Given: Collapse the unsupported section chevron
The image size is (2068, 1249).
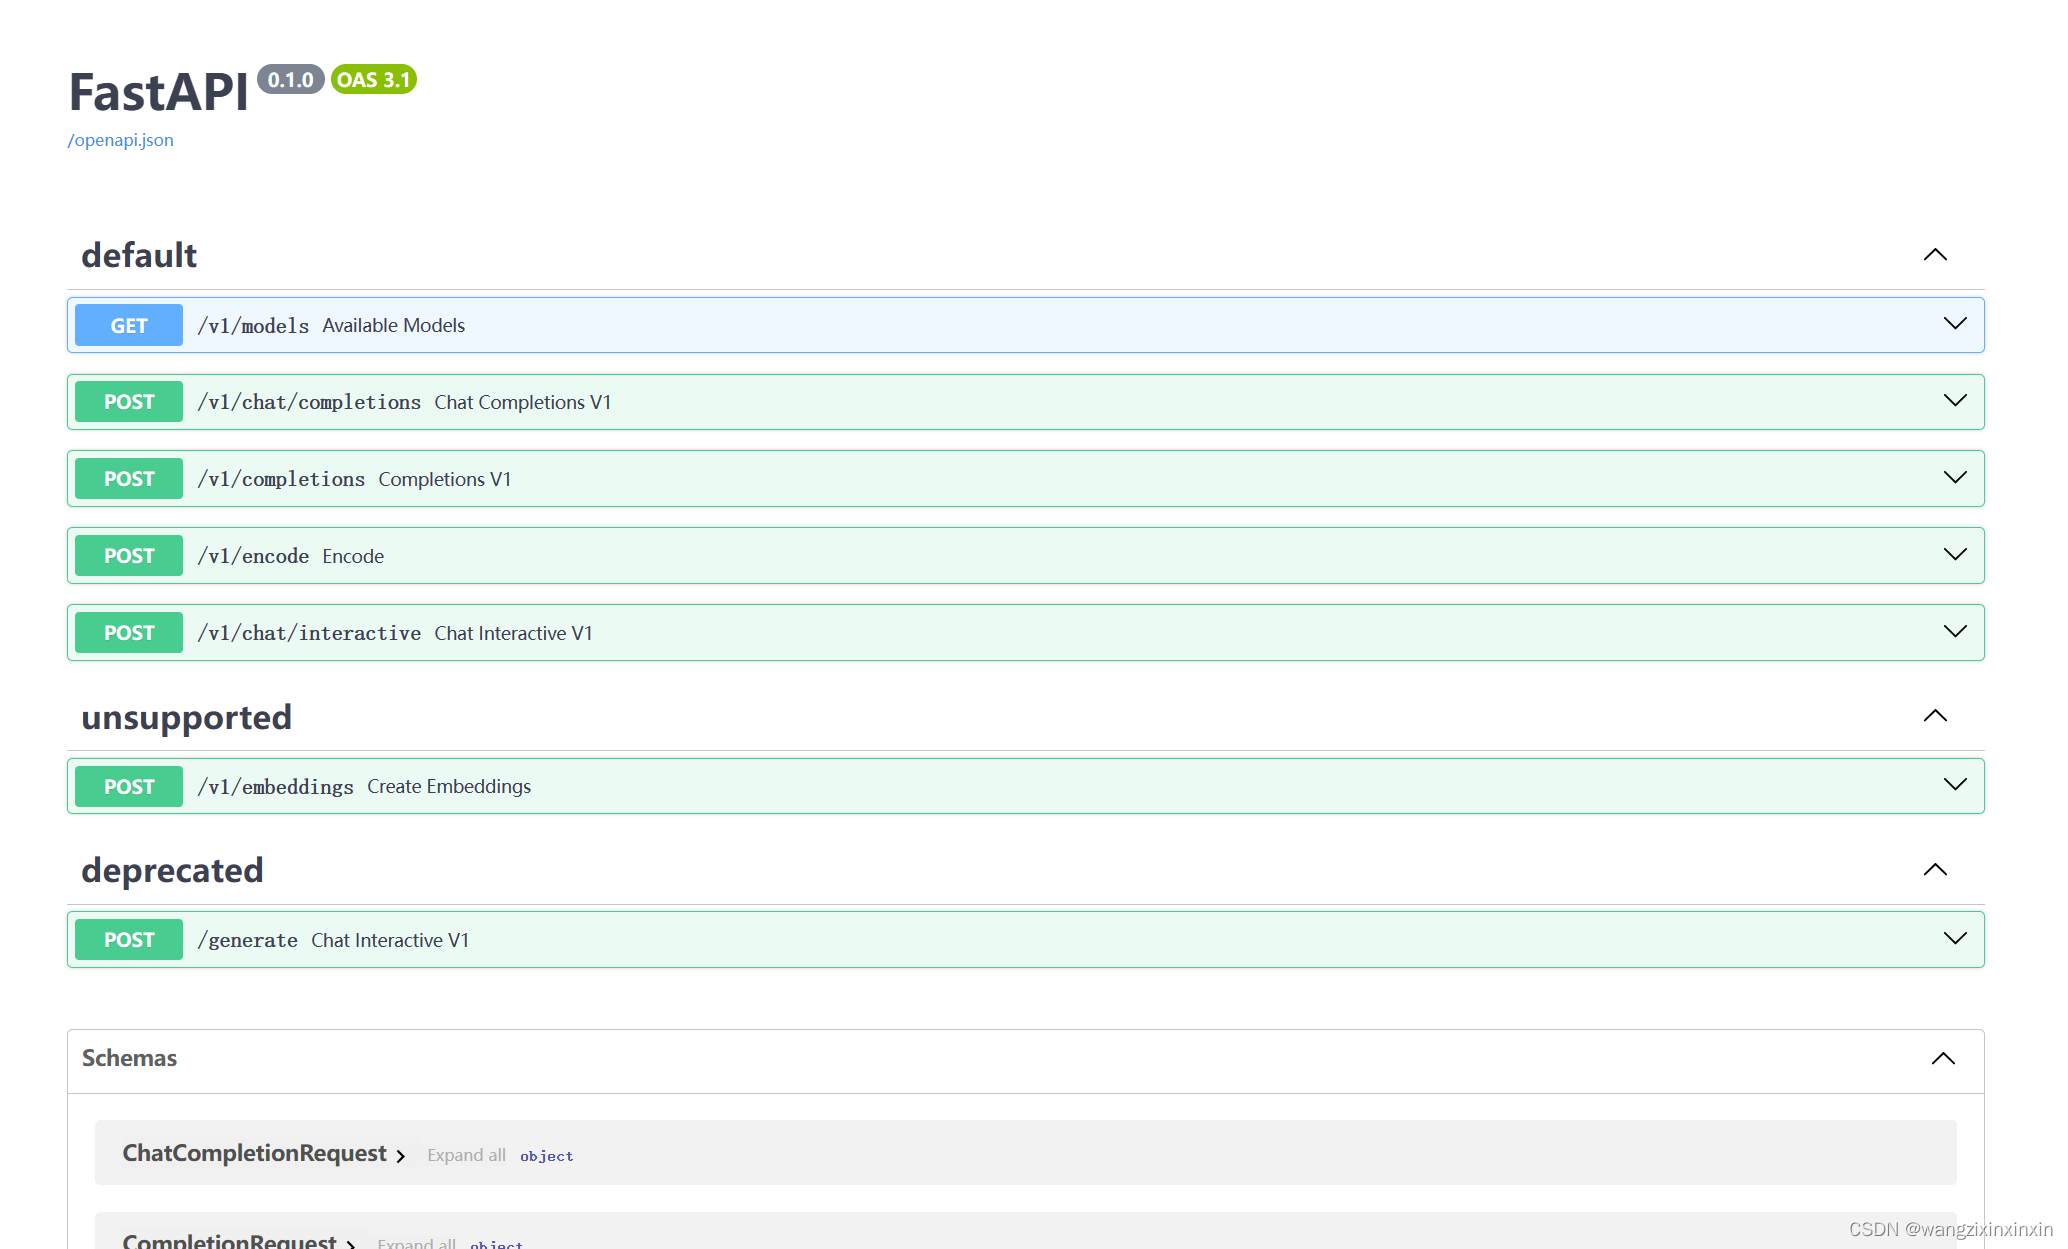Looking at the screenshot, I should tap(1935, 716).
